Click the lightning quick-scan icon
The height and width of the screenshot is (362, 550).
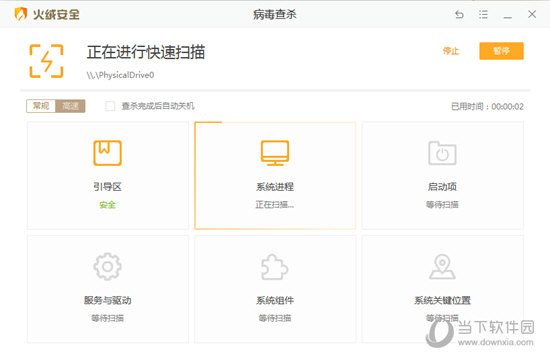pos(46,61)
